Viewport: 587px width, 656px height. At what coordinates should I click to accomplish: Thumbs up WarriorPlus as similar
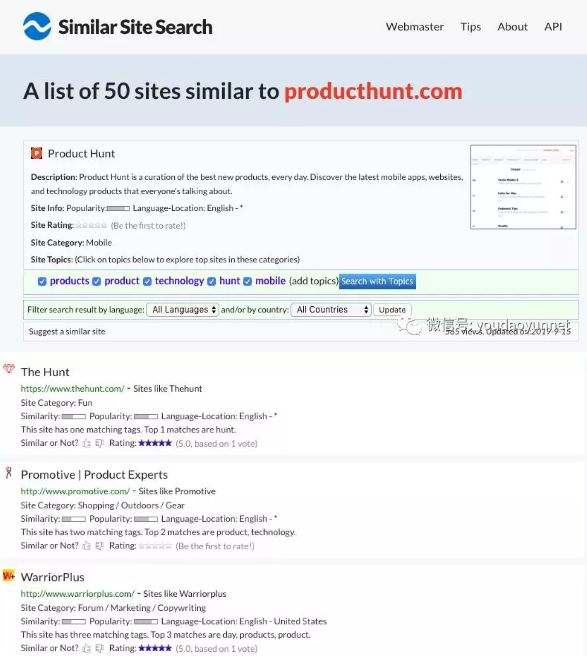(87, 648)
